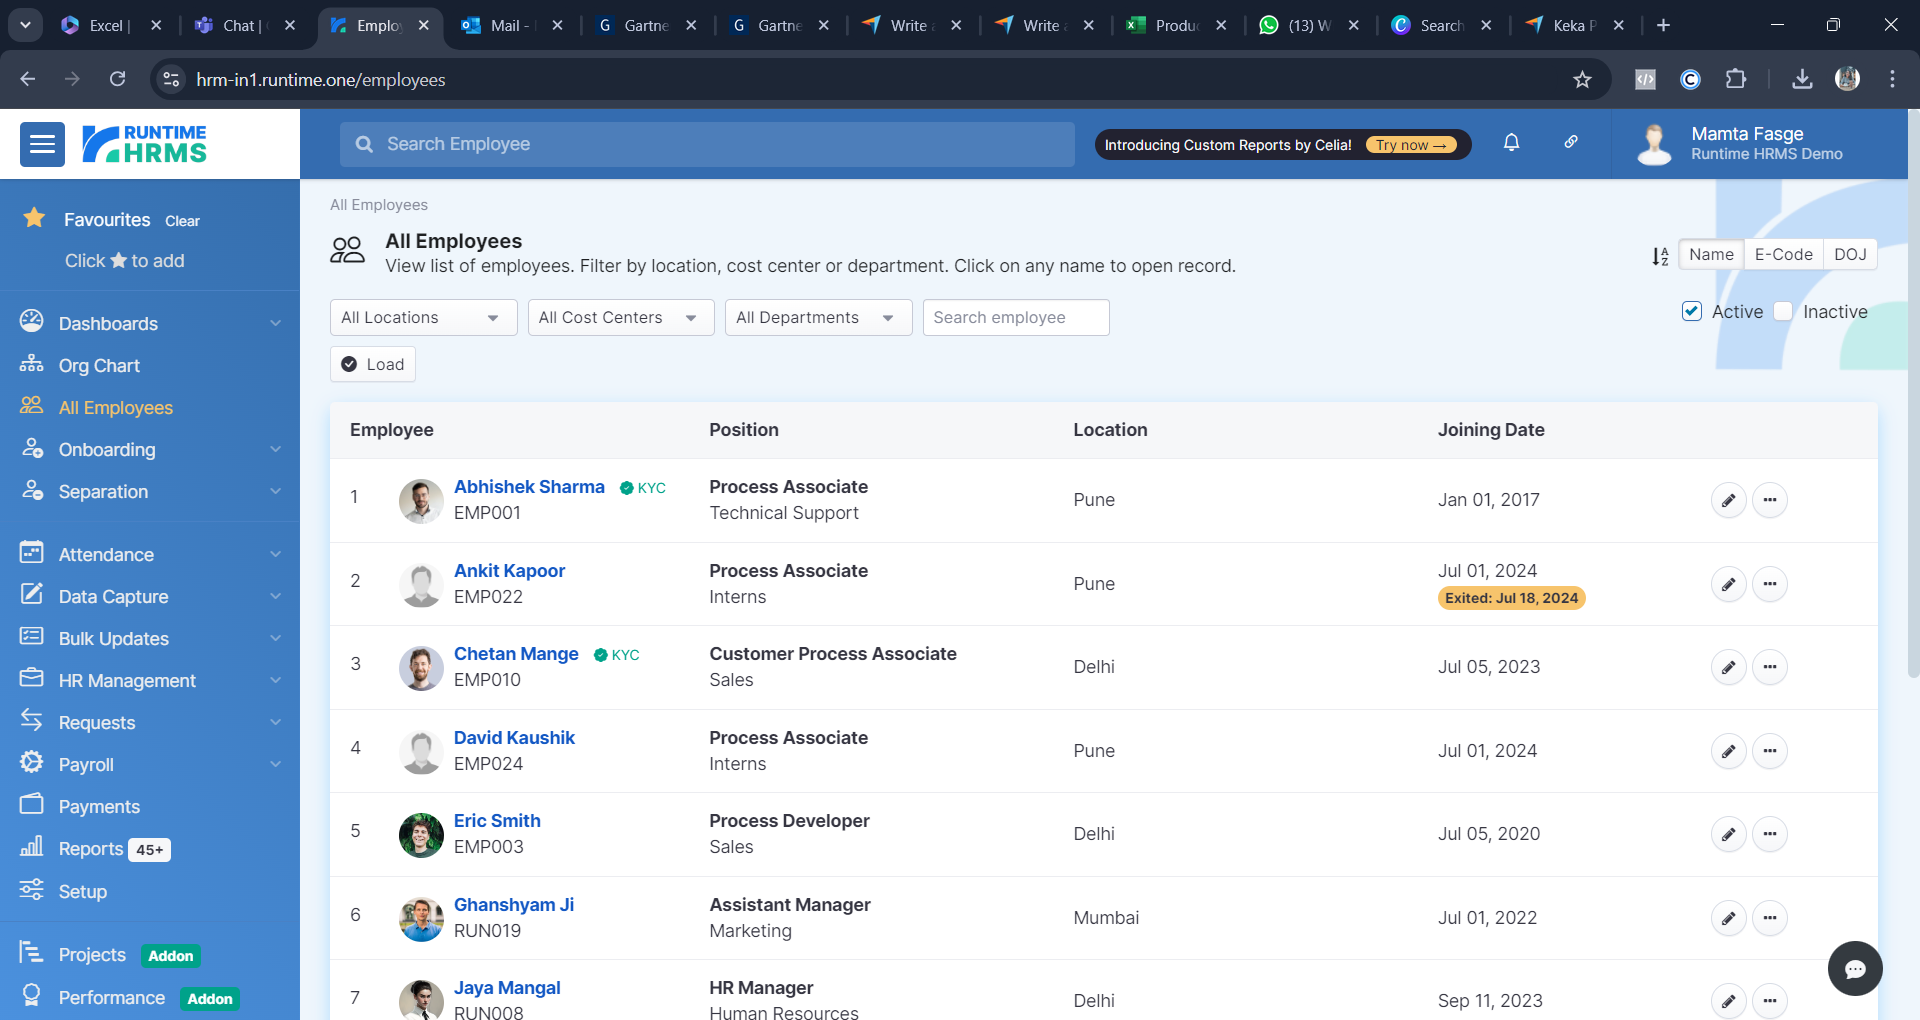Open the chat support bubble
Image resolution: width=1920 pixels, height=1020 pixels.
tap(1855, 969)
